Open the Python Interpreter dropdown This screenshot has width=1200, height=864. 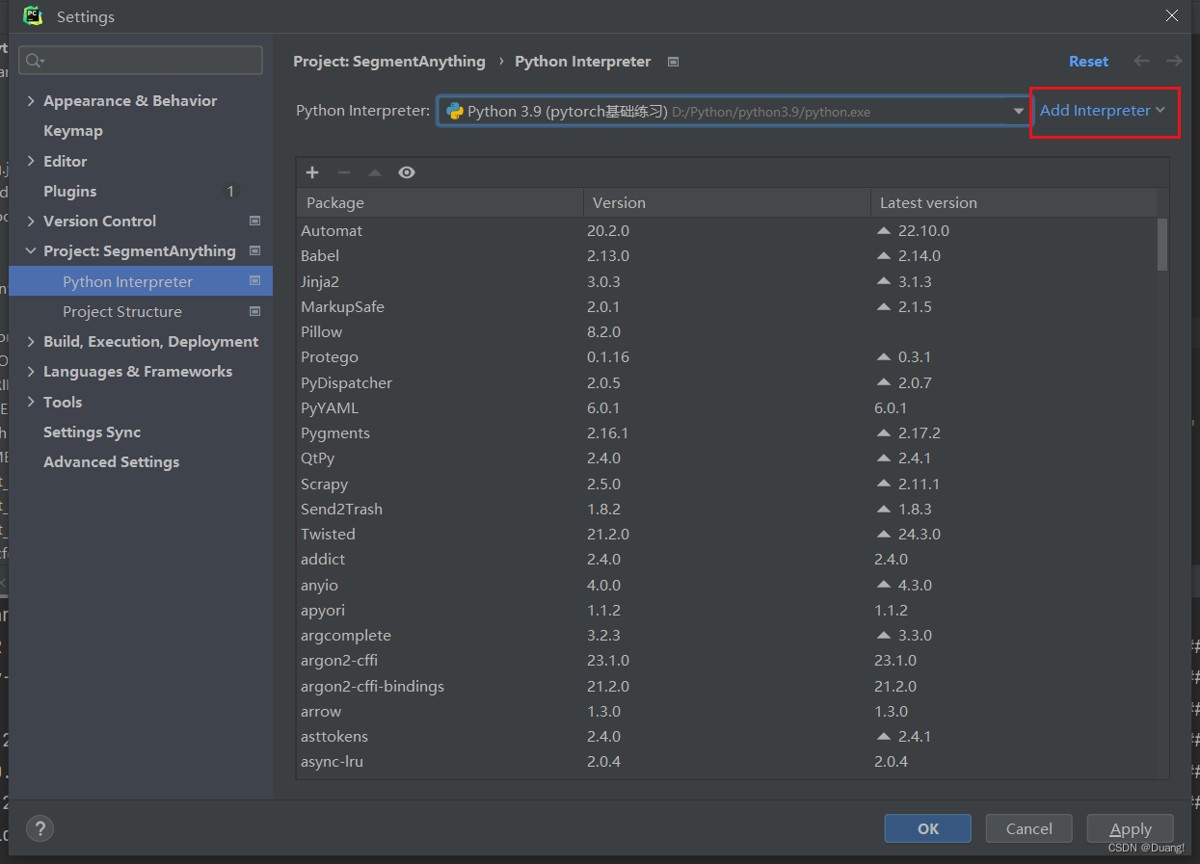point(1018,111)
